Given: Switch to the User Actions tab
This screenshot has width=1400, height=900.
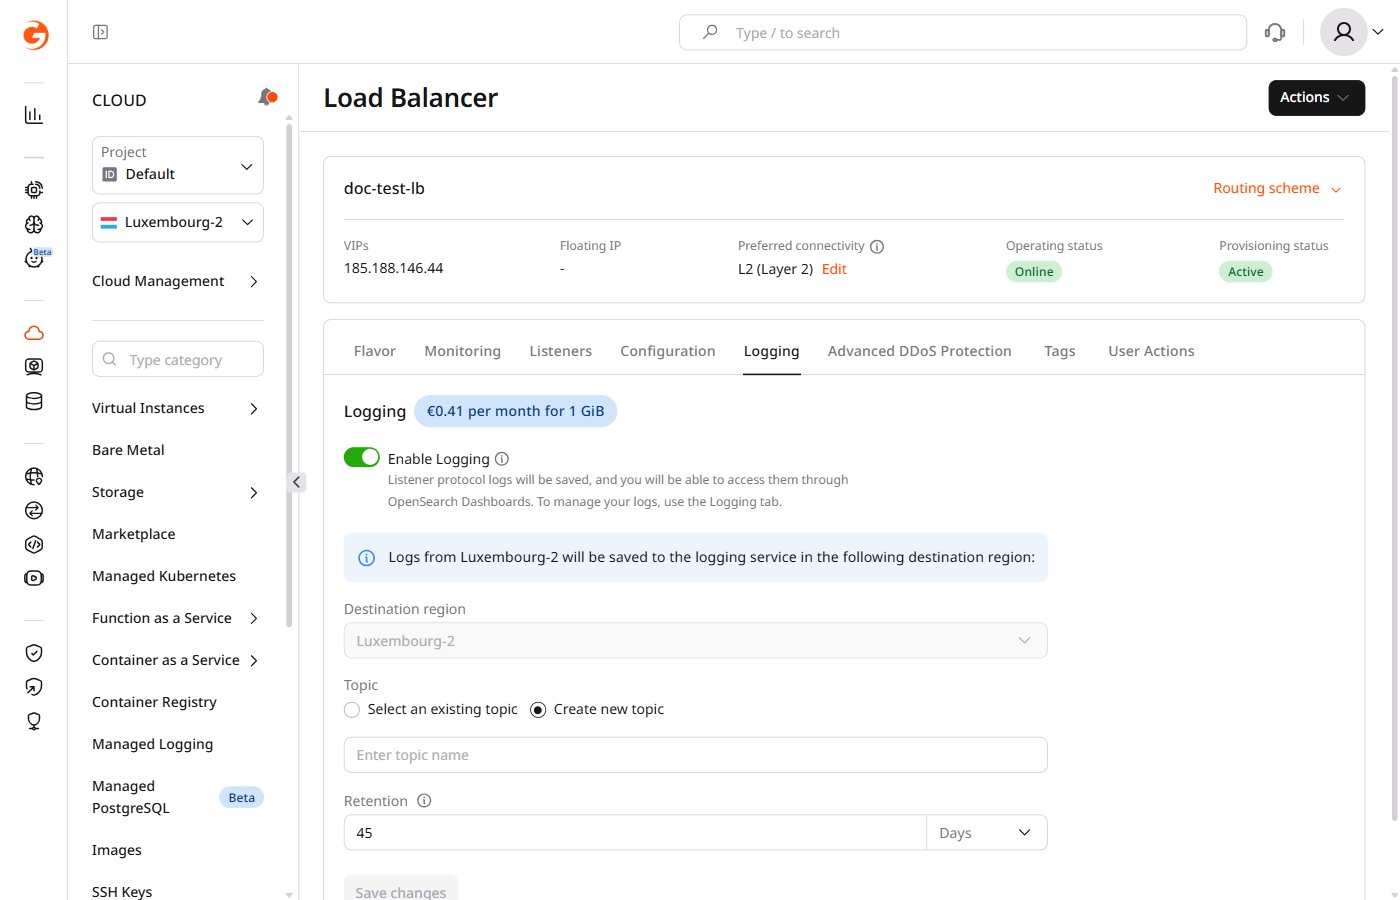Looking at the screenshot, I should [1151, 351].
